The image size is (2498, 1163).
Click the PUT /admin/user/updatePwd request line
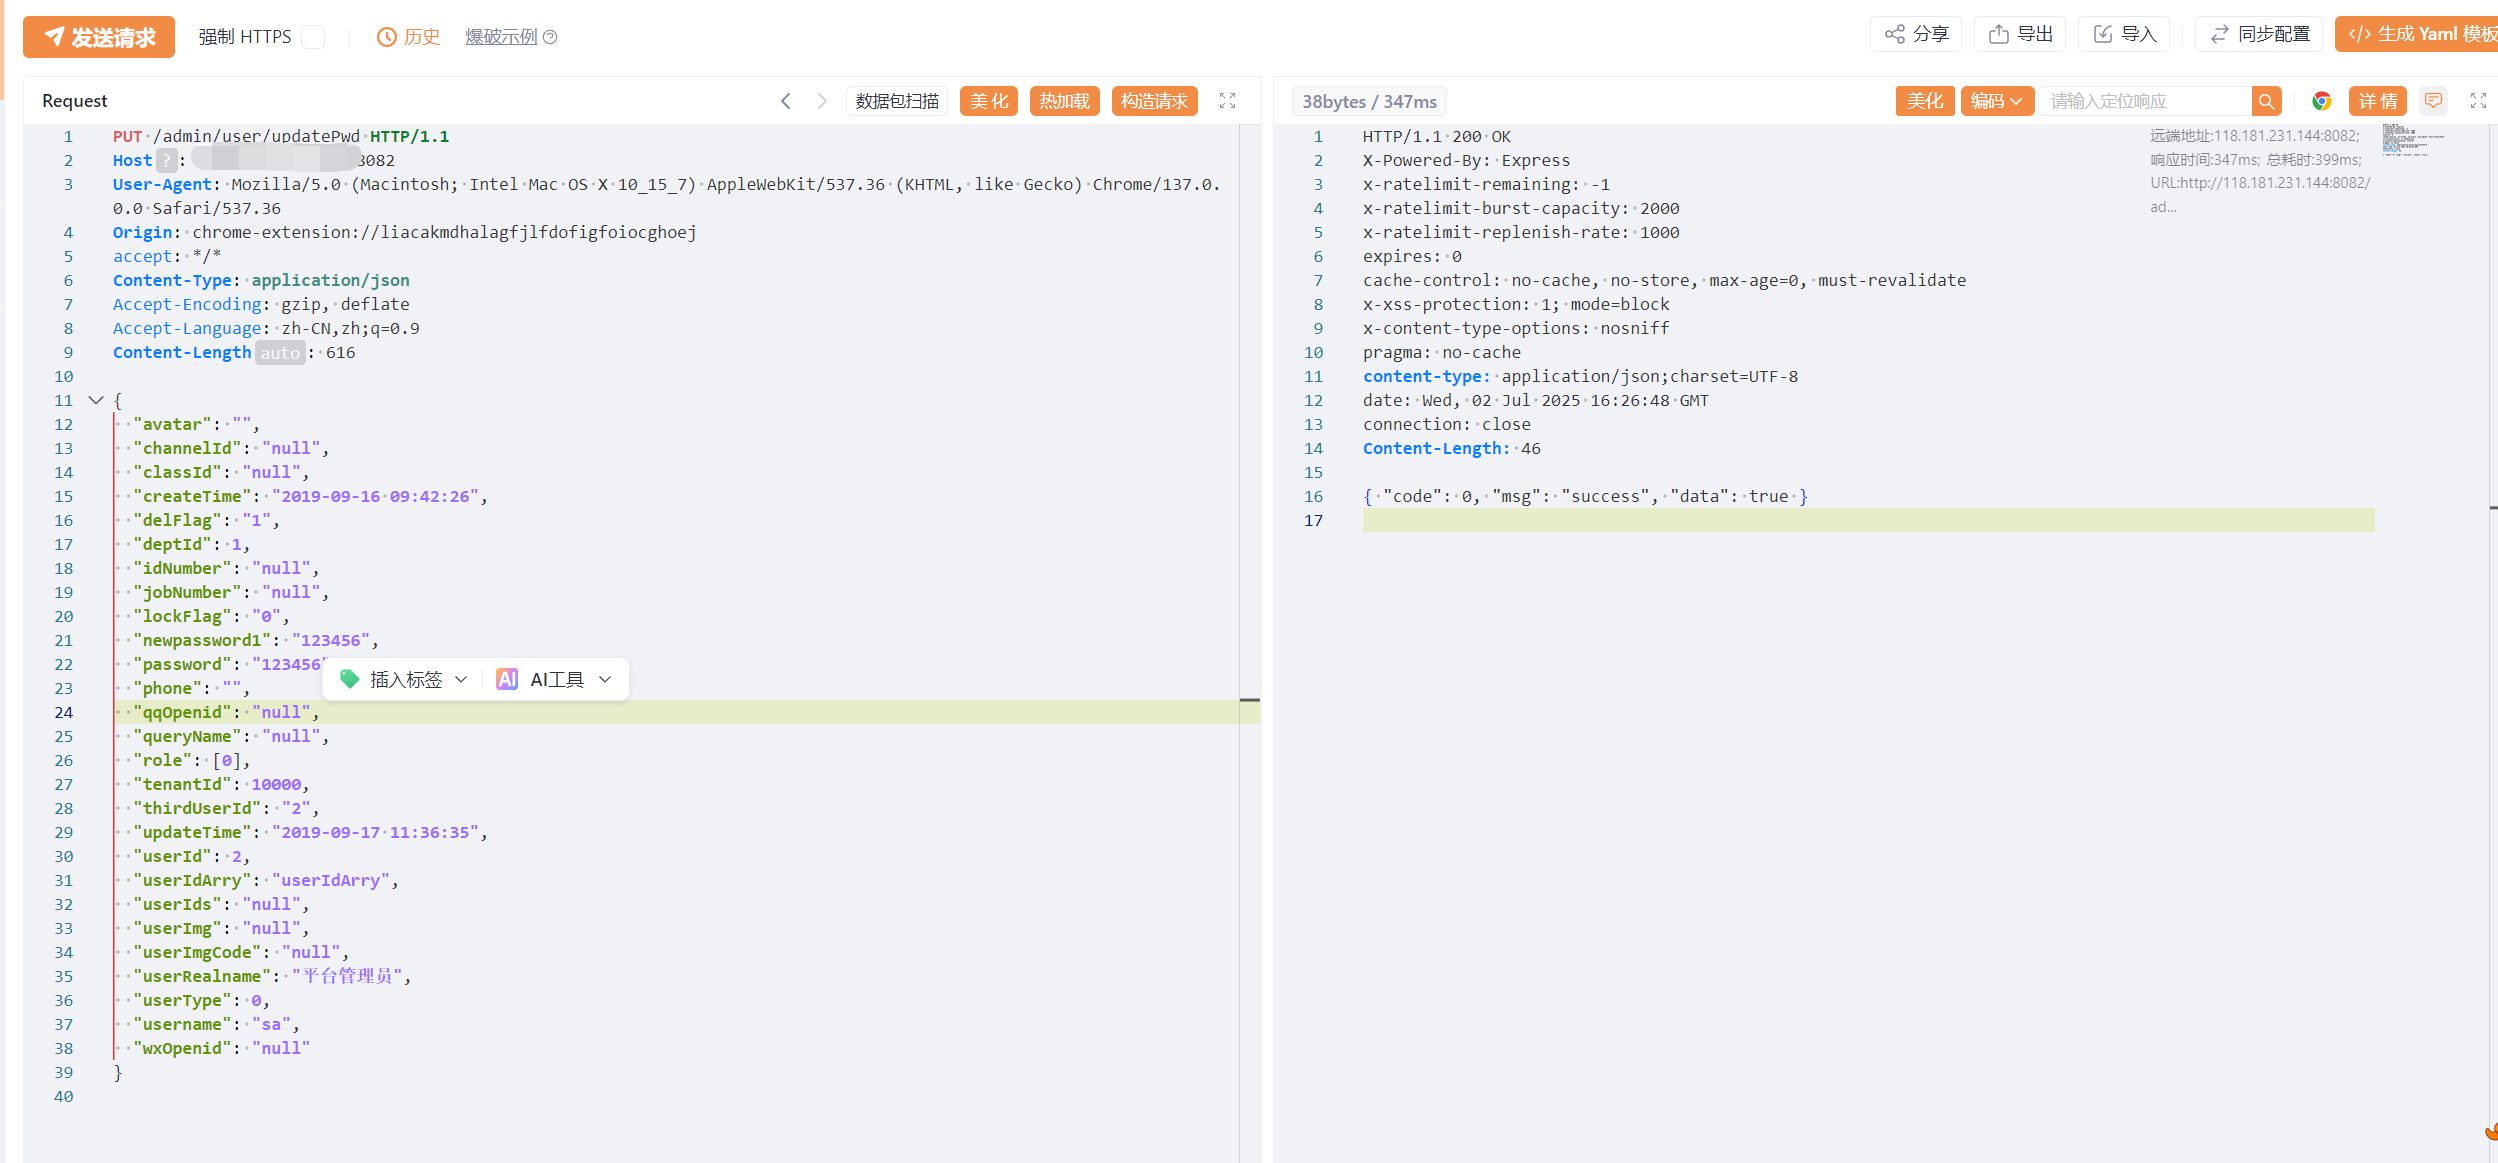coord(281,136)
